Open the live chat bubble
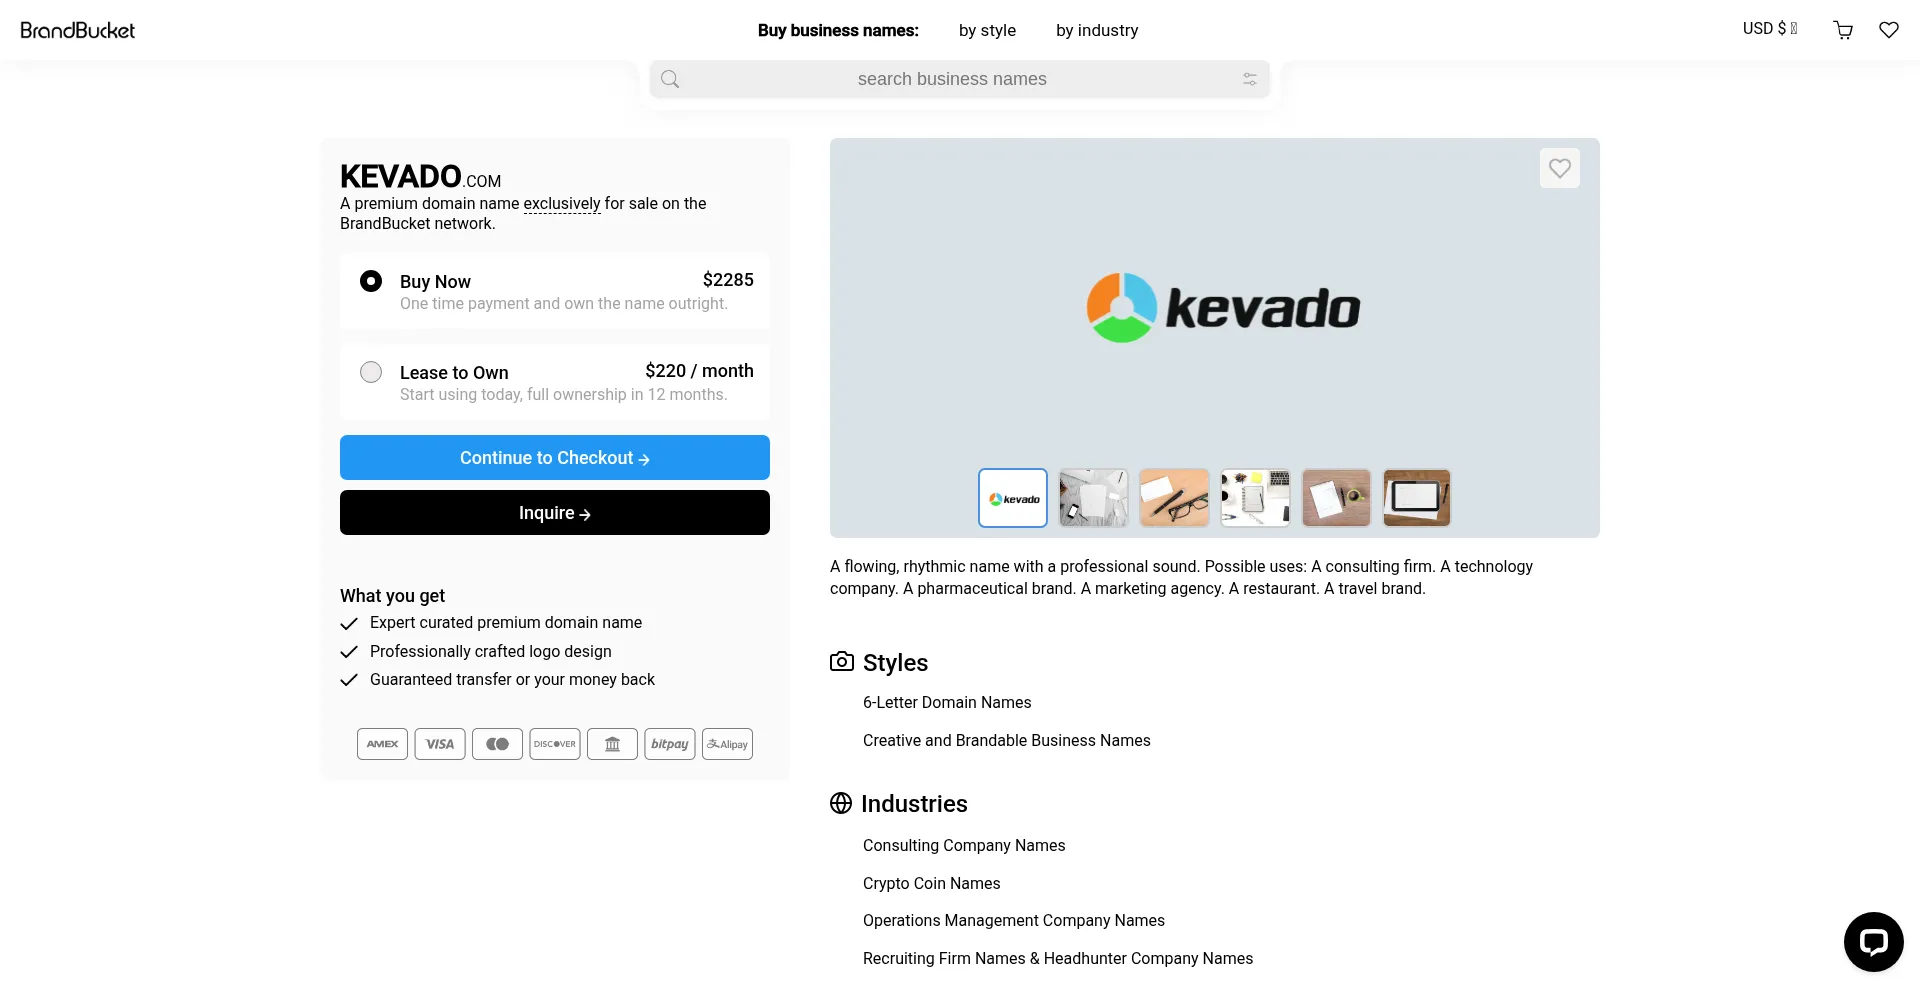Viewport: 1920px width, 993px height. coord(1873,941)
